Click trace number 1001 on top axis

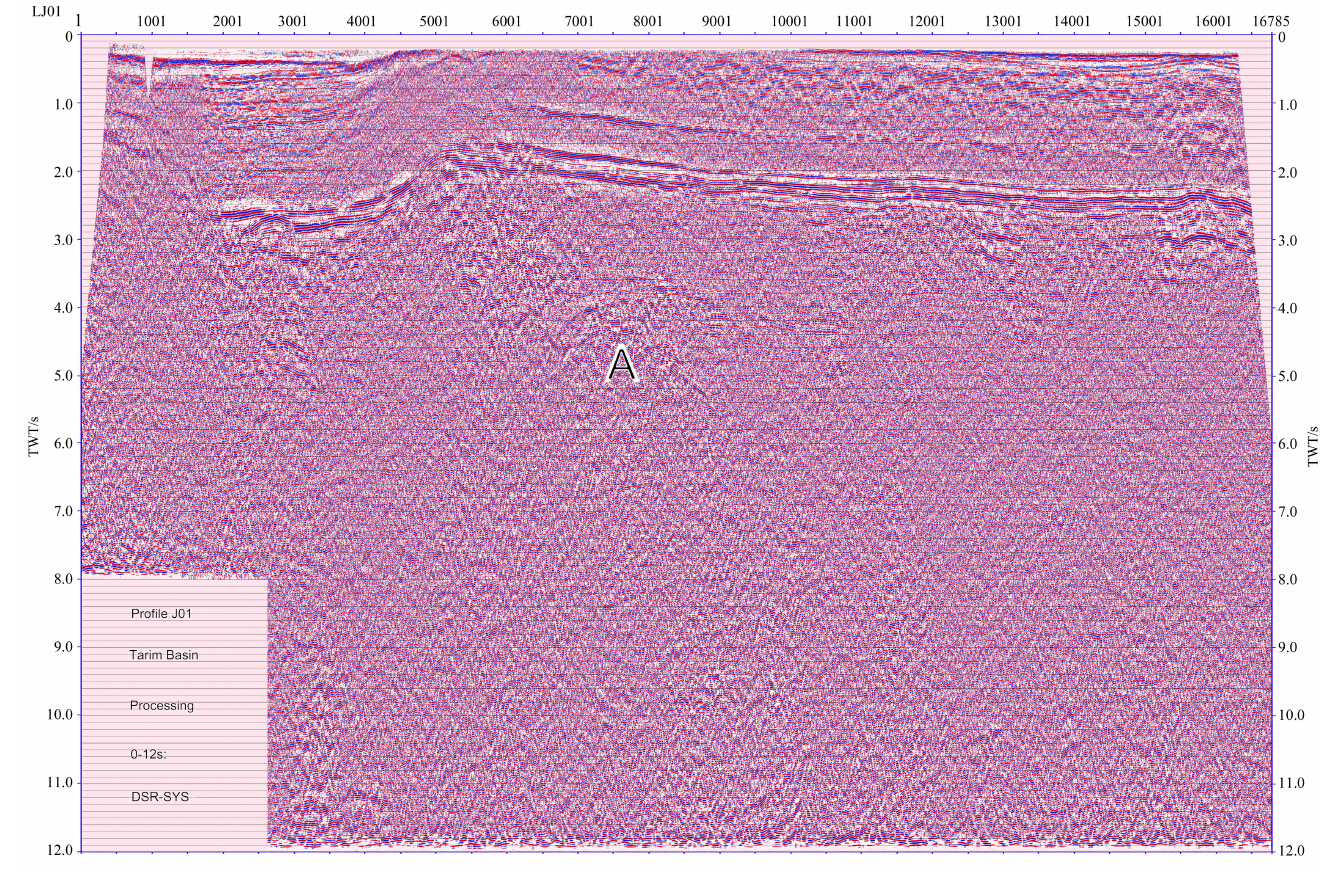150,20
